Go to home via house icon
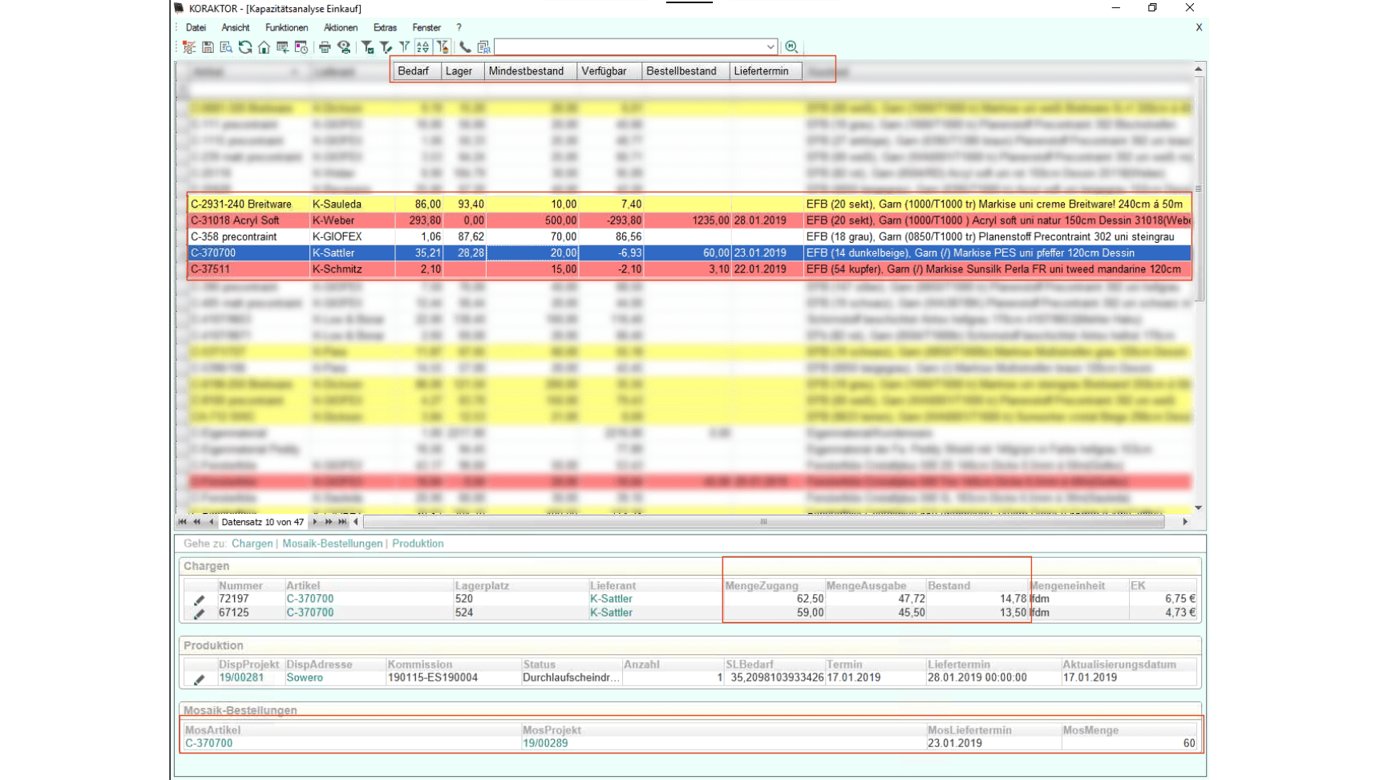Screen dimensions: 1380x780 (x=264, y=47)
